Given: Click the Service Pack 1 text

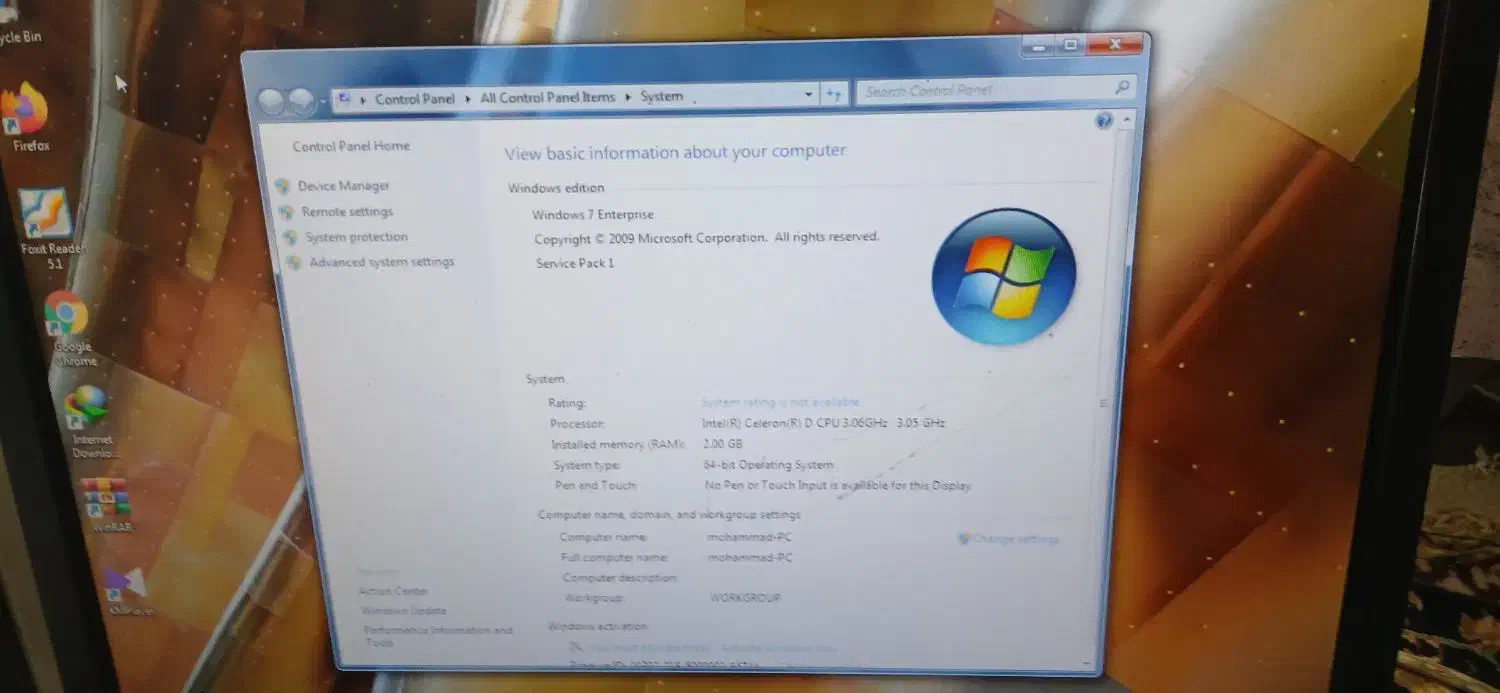Looking at the screenshot, I should pyautogui.click(x=575, y=263).
